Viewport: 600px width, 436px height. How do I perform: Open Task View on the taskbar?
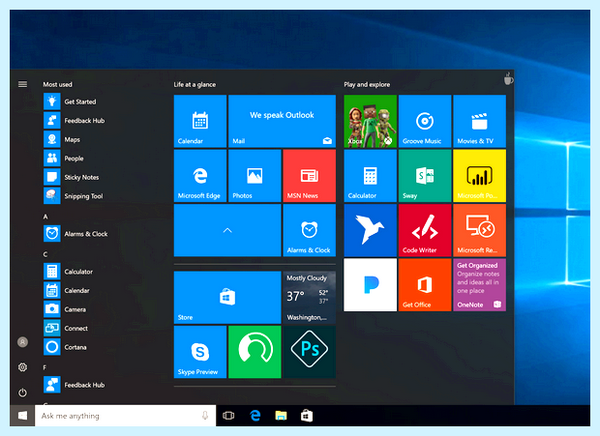pyautogui.click(x=228, y=416)
